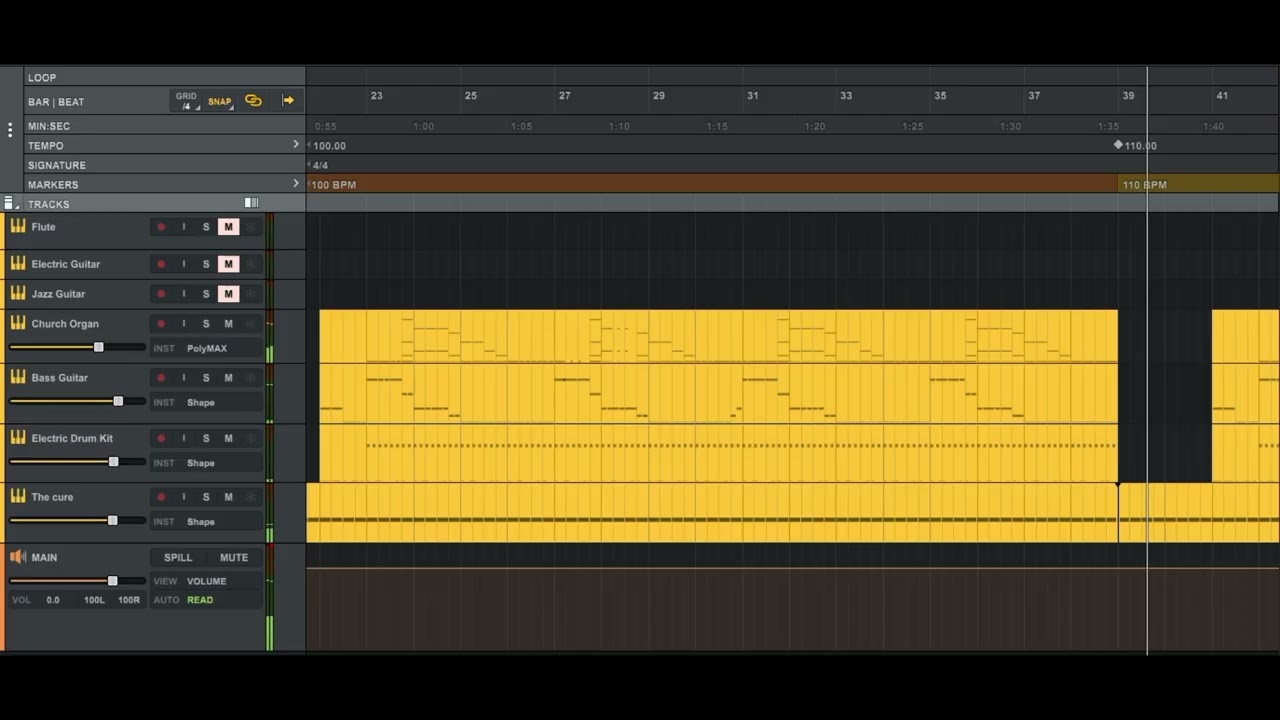Click the freeze icon on Electric Drum Kit
Screen dimensions: 1280x720
251,438
